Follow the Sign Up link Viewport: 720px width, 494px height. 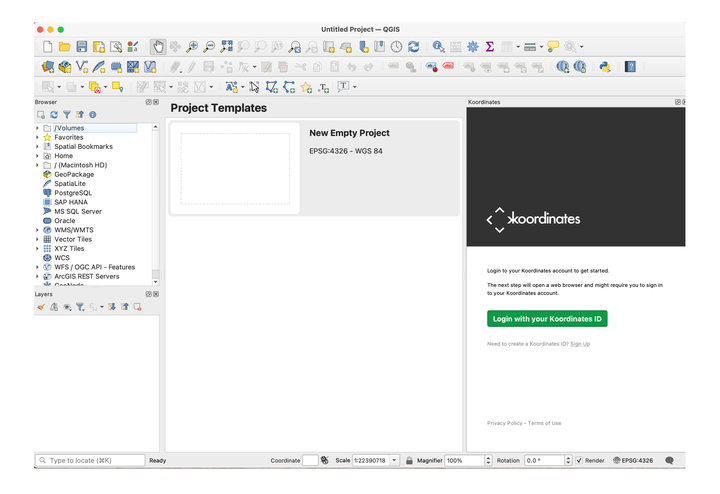coord(580,344)
